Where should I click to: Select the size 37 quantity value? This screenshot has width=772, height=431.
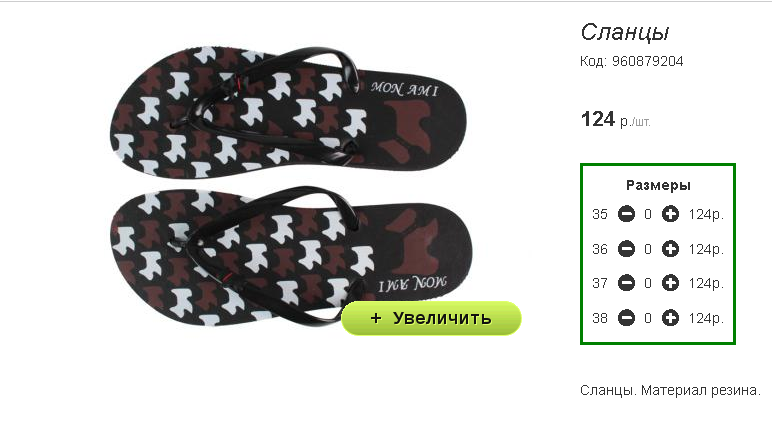[x=648, y=283]
